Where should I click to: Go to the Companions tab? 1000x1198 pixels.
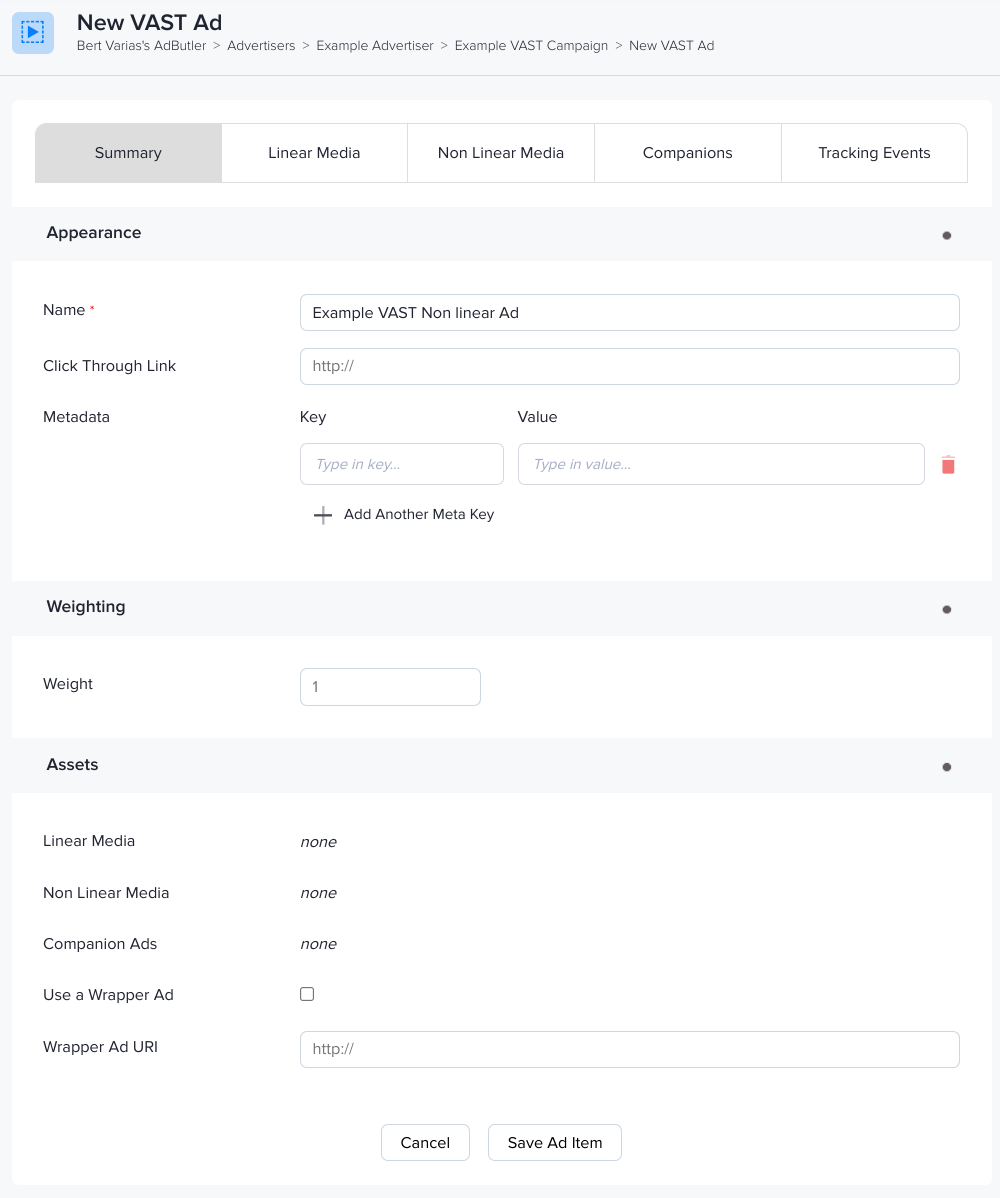point(688,153)
